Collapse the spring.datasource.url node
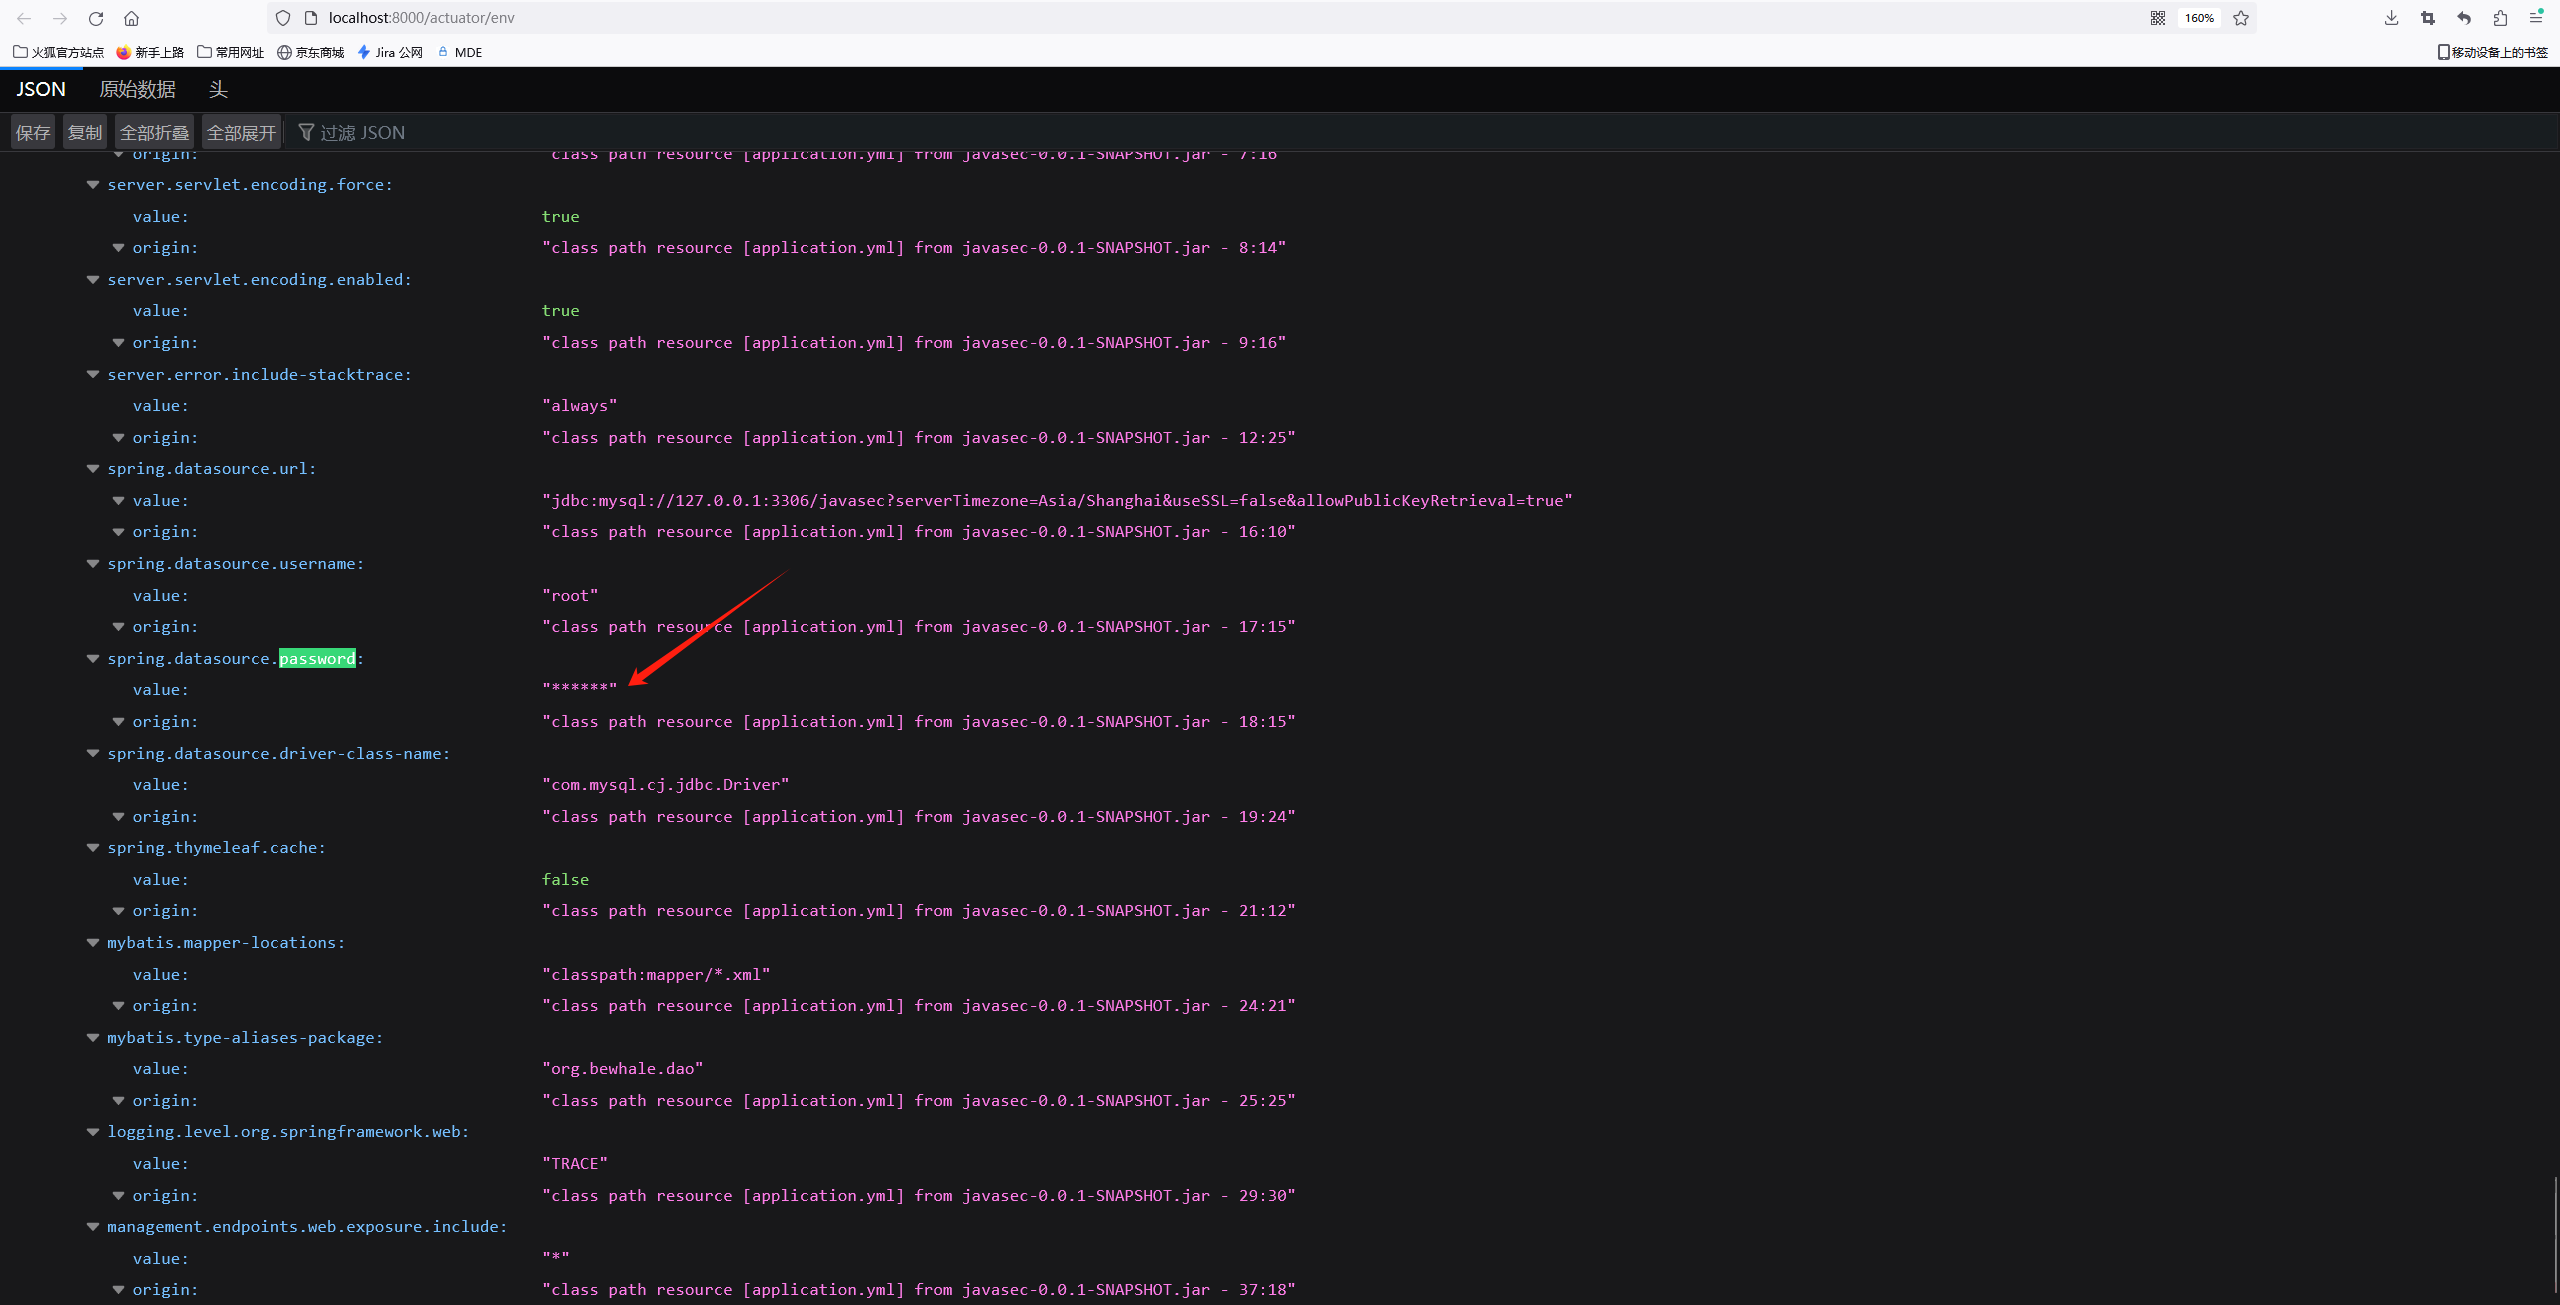 tap(93, 469)
